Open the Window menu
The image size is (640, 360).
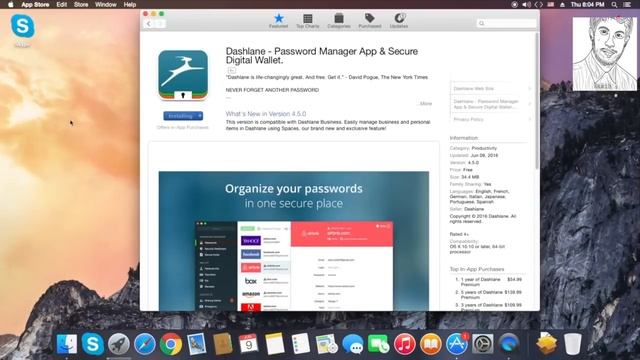(x=106, y=4)
